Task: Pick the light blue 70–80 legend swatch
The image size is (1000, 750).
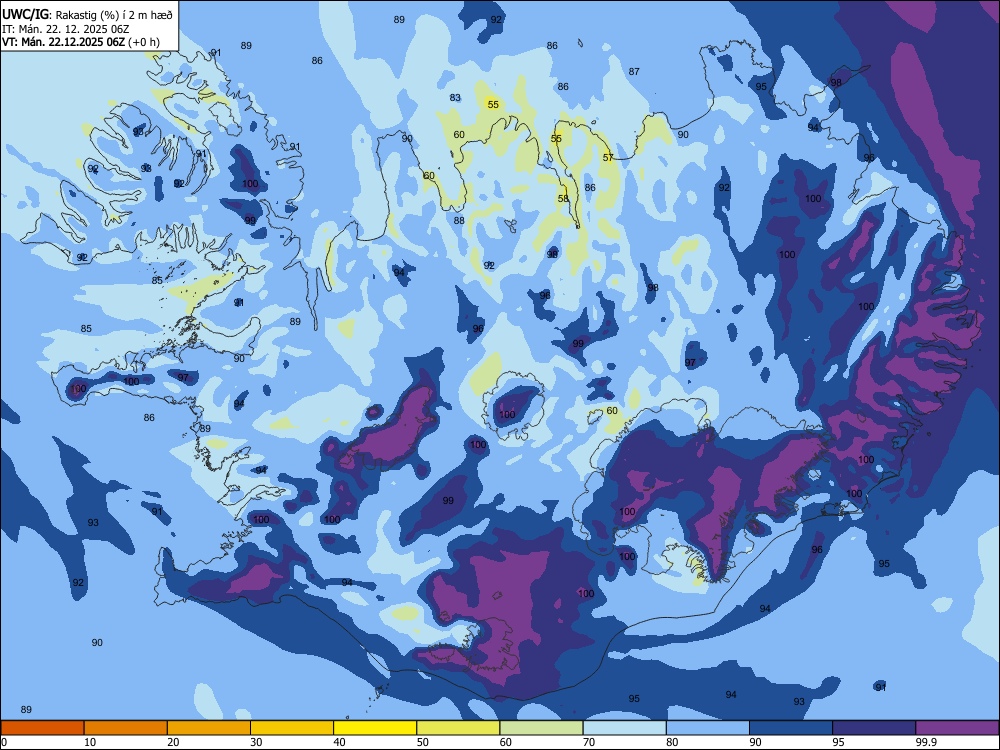Action: tap(624, 728)
